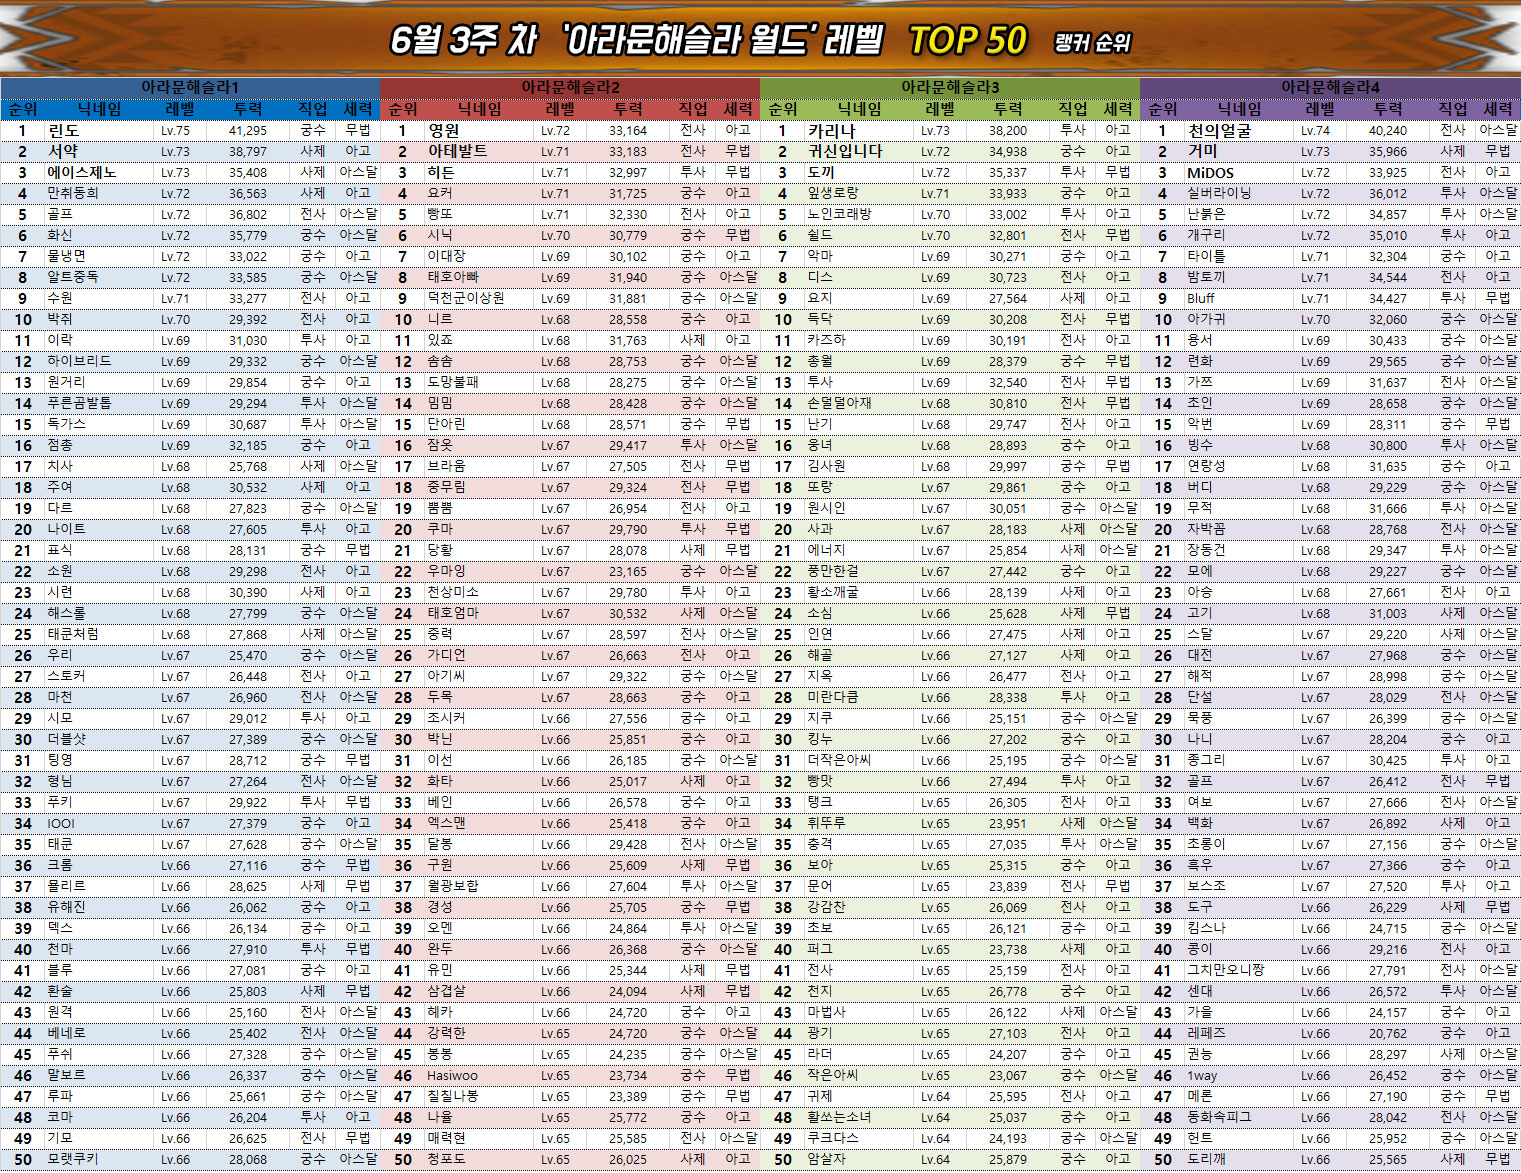Click the TOP 50 title text
This screenshot has height=1173, width=1521.
[x=967, y=40]
